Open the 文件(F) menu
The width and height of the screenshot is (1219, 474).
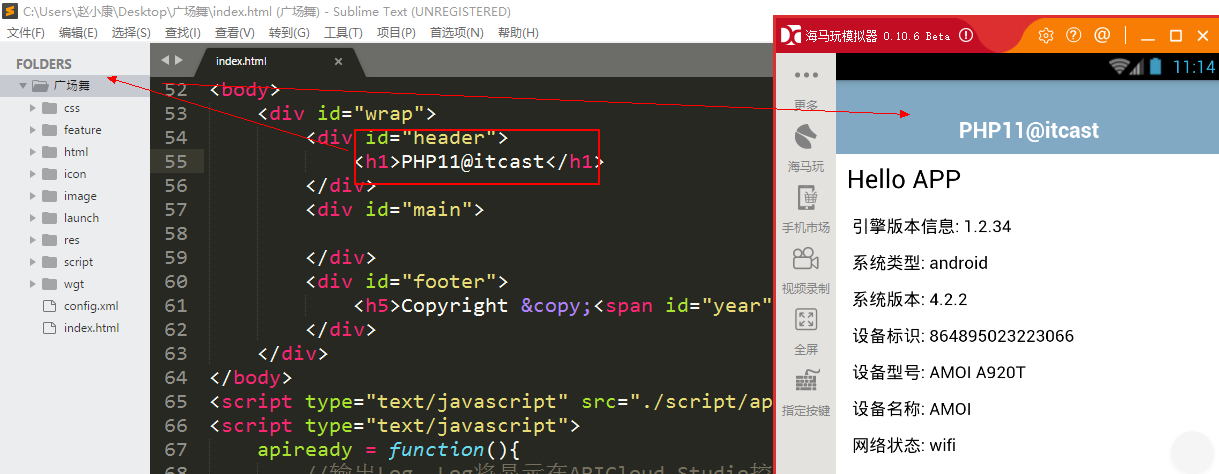26,33
